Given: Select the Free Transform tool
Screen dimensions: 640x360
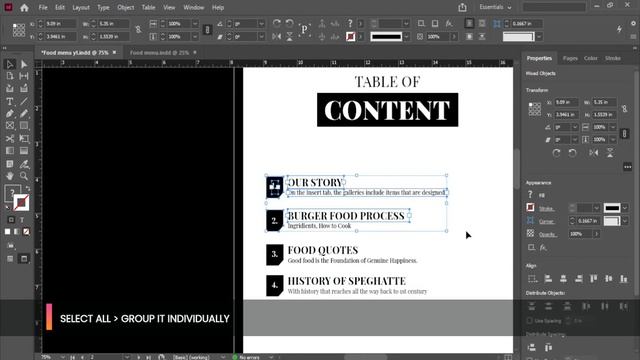Looking at the screenshot, I should (24, 139).
